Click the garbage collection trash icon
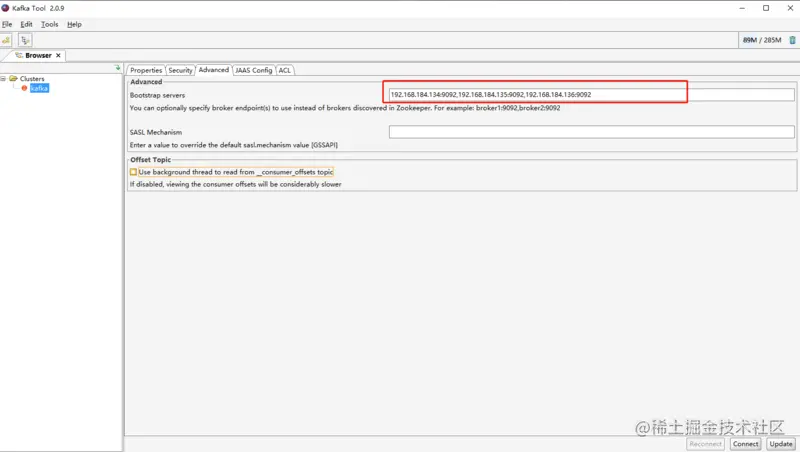 (x=792, y=40)
